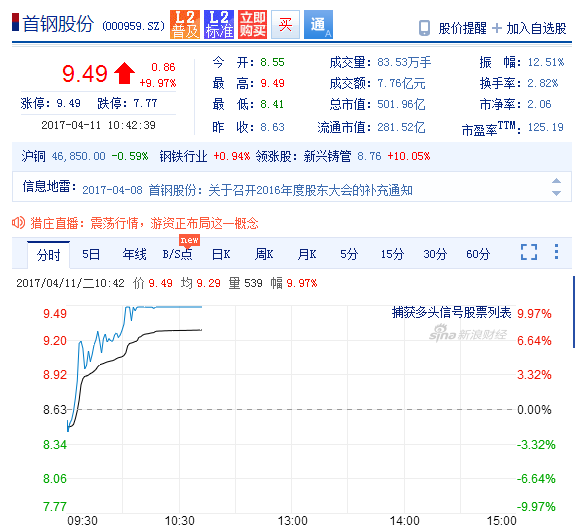Image resolution: width=575 pixels, height=527 pixels.
Task: Click 今开 value 8.55
Action: 272,62
